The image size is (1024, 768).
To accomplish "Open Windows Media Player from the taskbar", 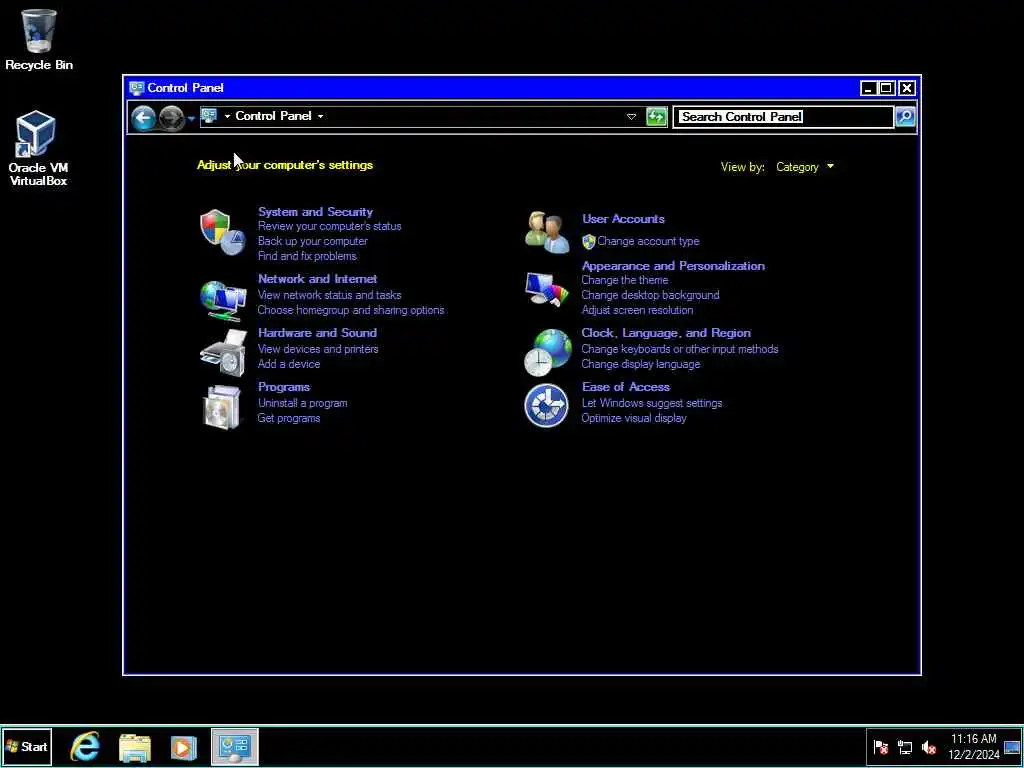I will pos(184,748).
